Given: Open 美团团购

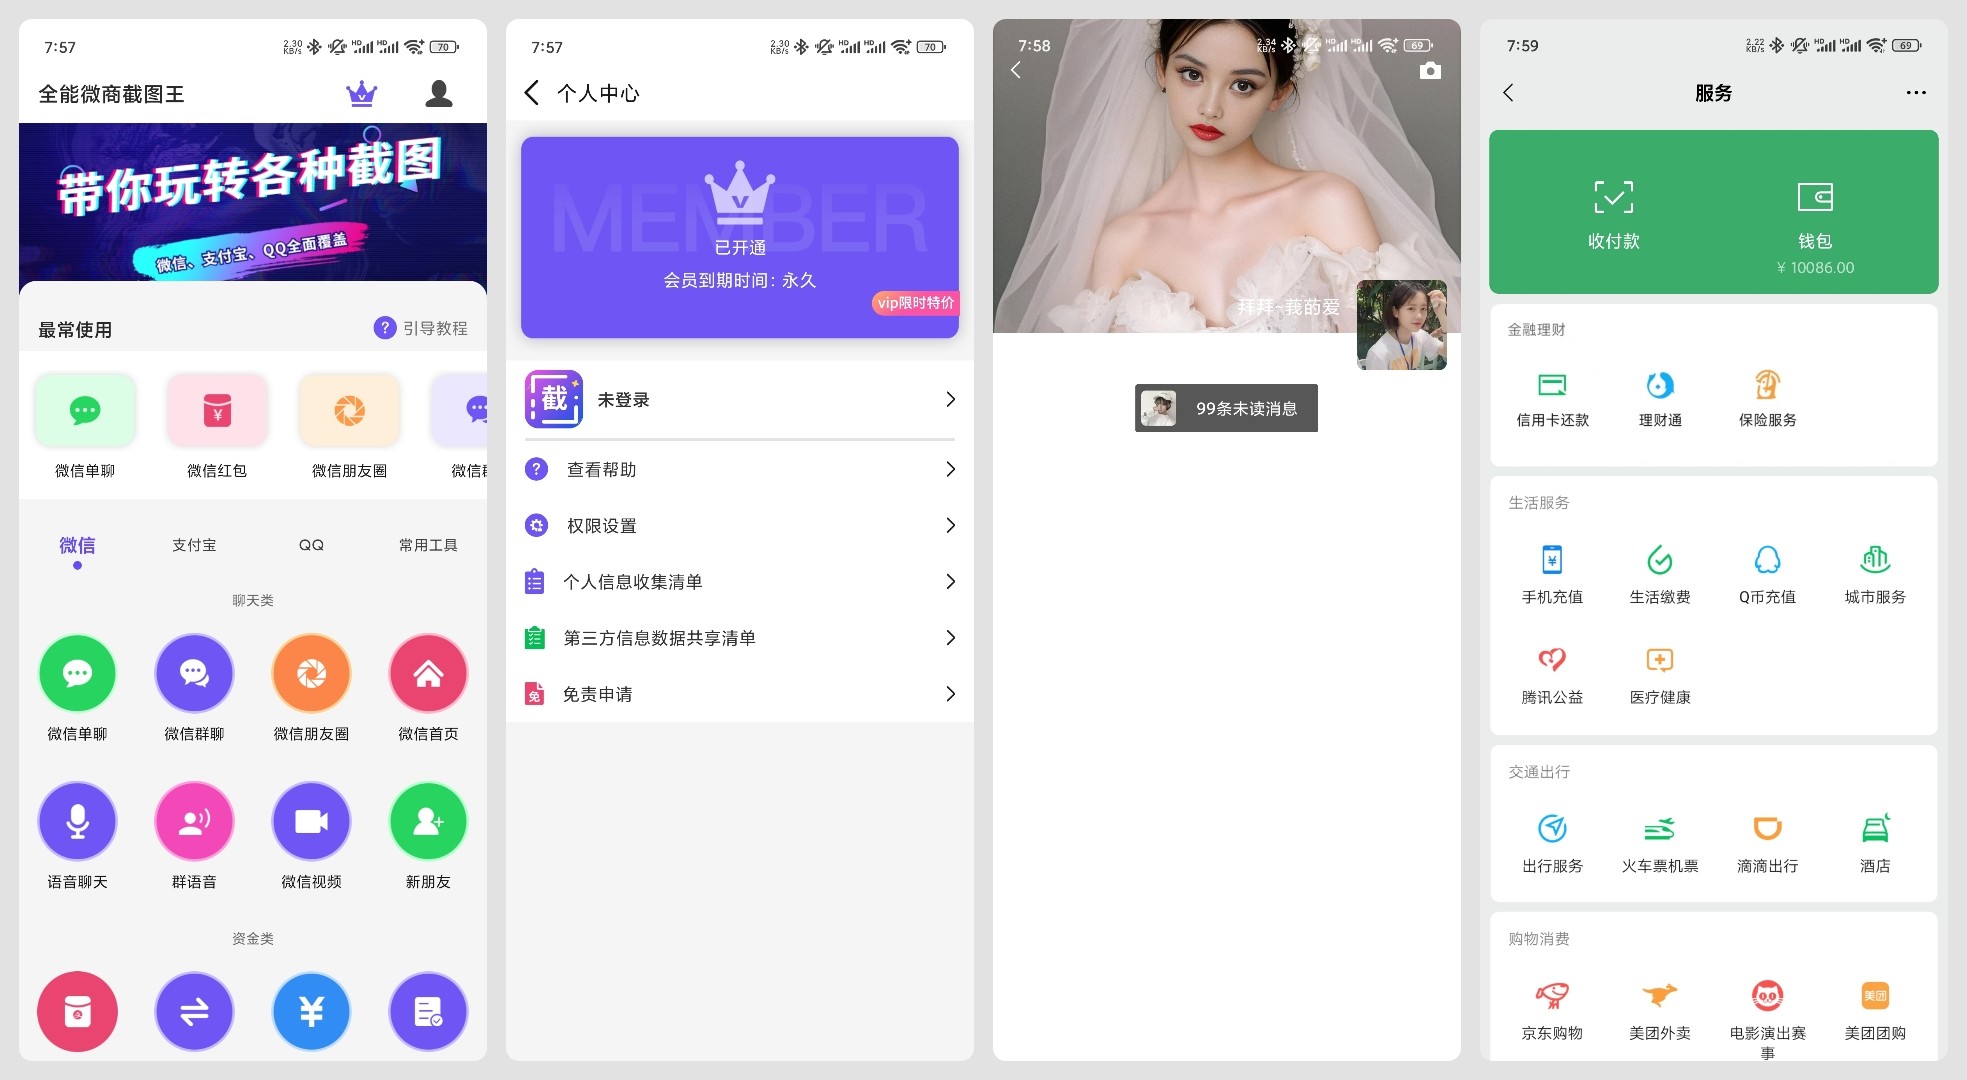Looking at the screenshot, I should (x=1875, y=1011).
